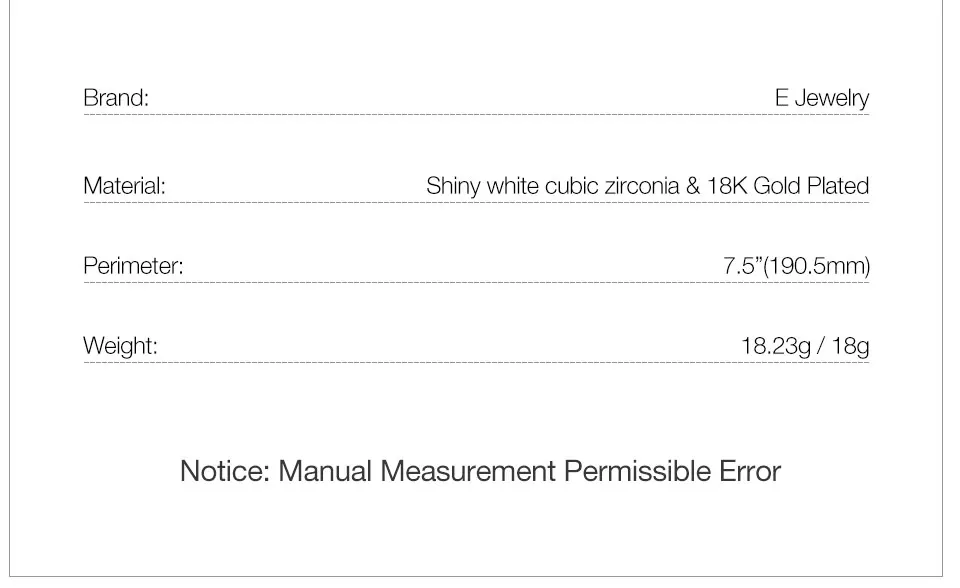Click the E Jewelry brand value

[x=822, y=98]
